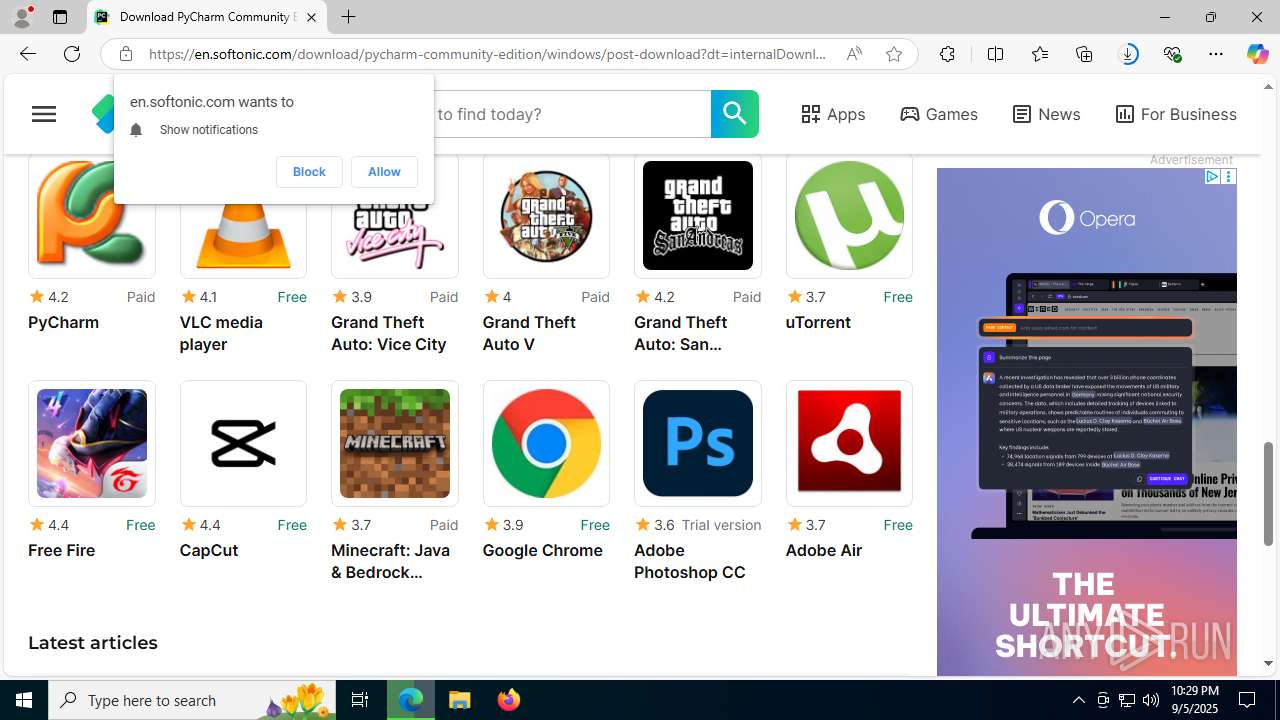This screenshot has height=720, width=1280.
Task: Open Edge Settings and more menu
Action: tap(1216, 54)
